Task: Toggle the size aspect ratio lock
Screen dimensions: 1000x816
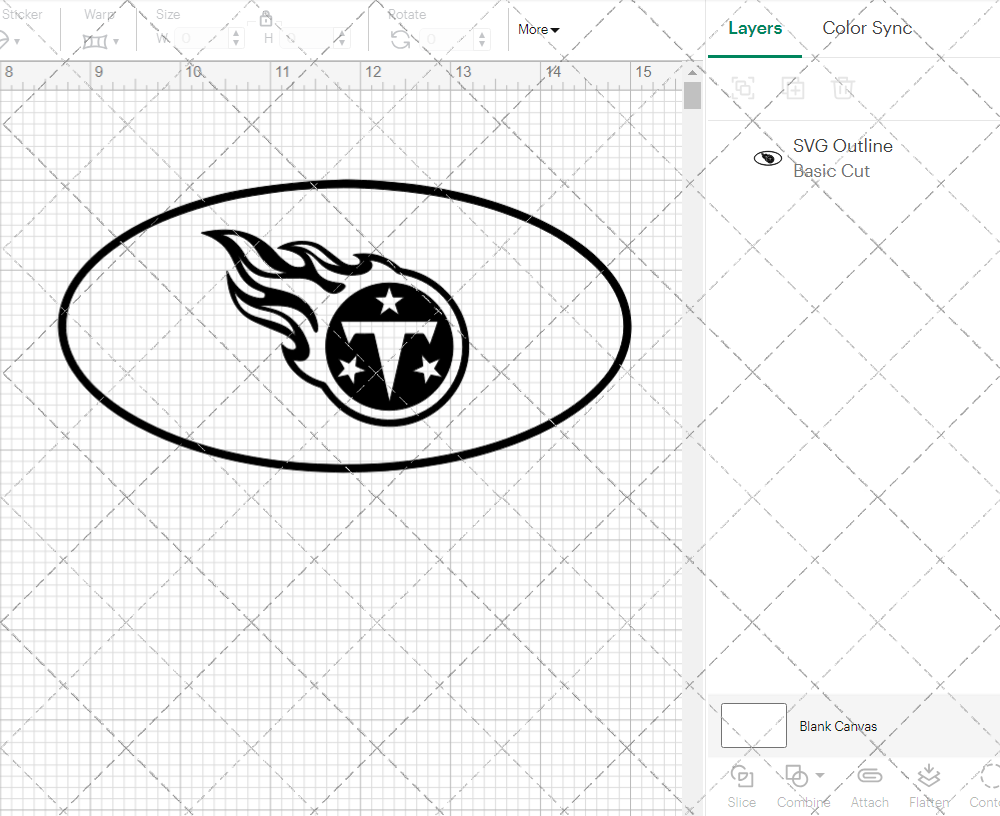Action: 266,19
